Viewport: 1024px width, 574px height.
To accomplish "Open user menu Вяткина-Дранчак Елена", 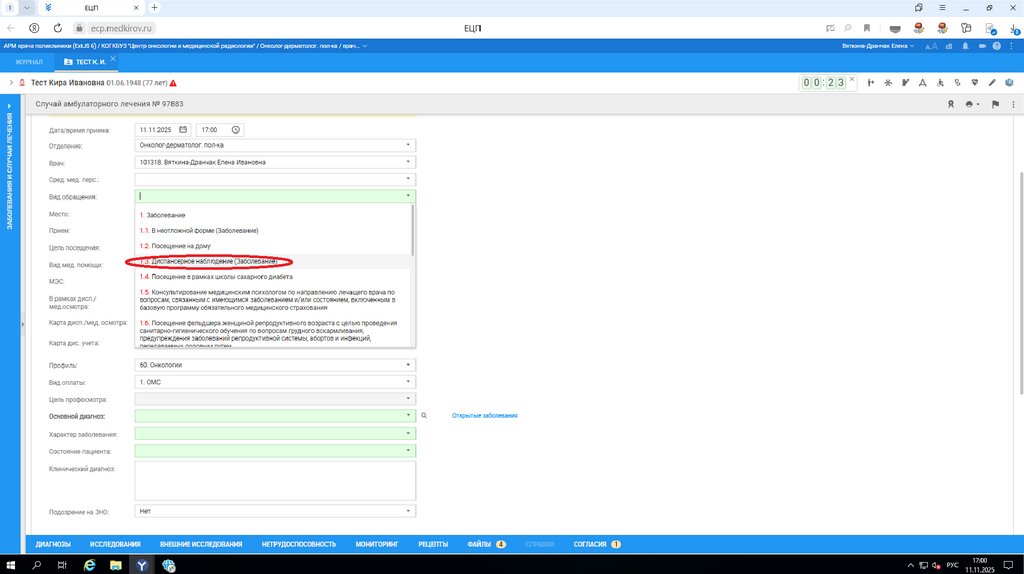I will (x=878, y=46).
